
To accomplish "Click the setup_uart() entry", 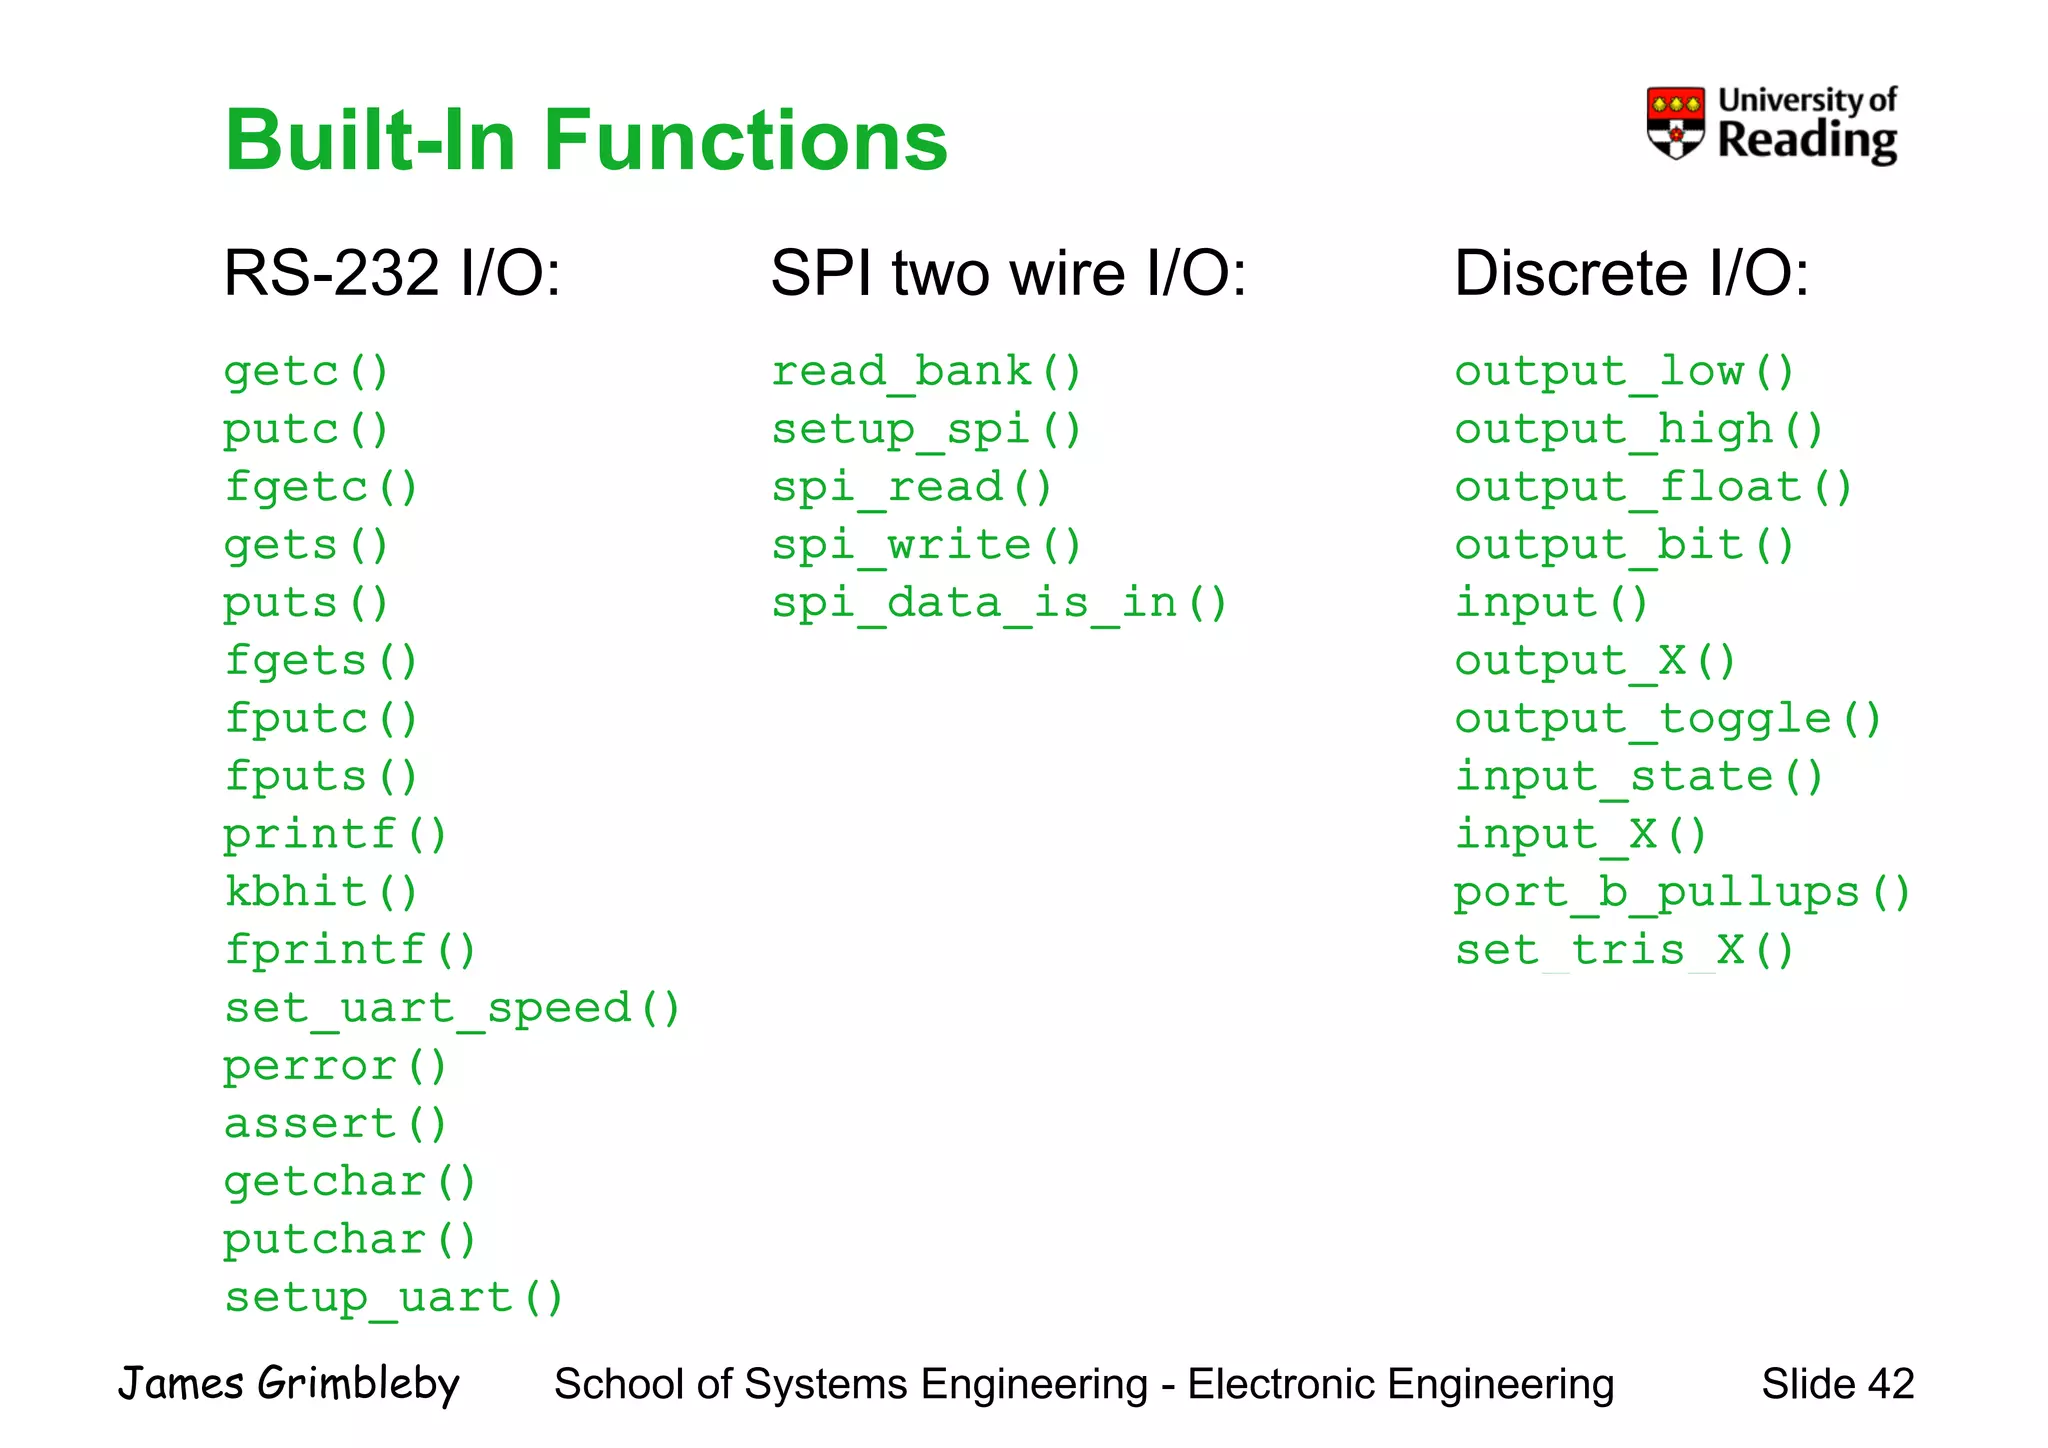I will click(x=394, y=1299).
